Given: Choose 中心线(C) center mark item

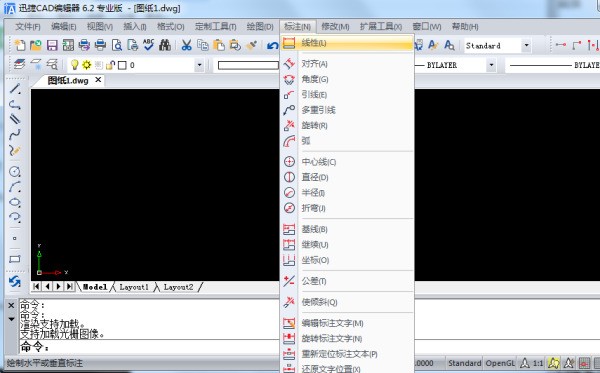Looking at the screenshot, I should click(x=347, y=162).
